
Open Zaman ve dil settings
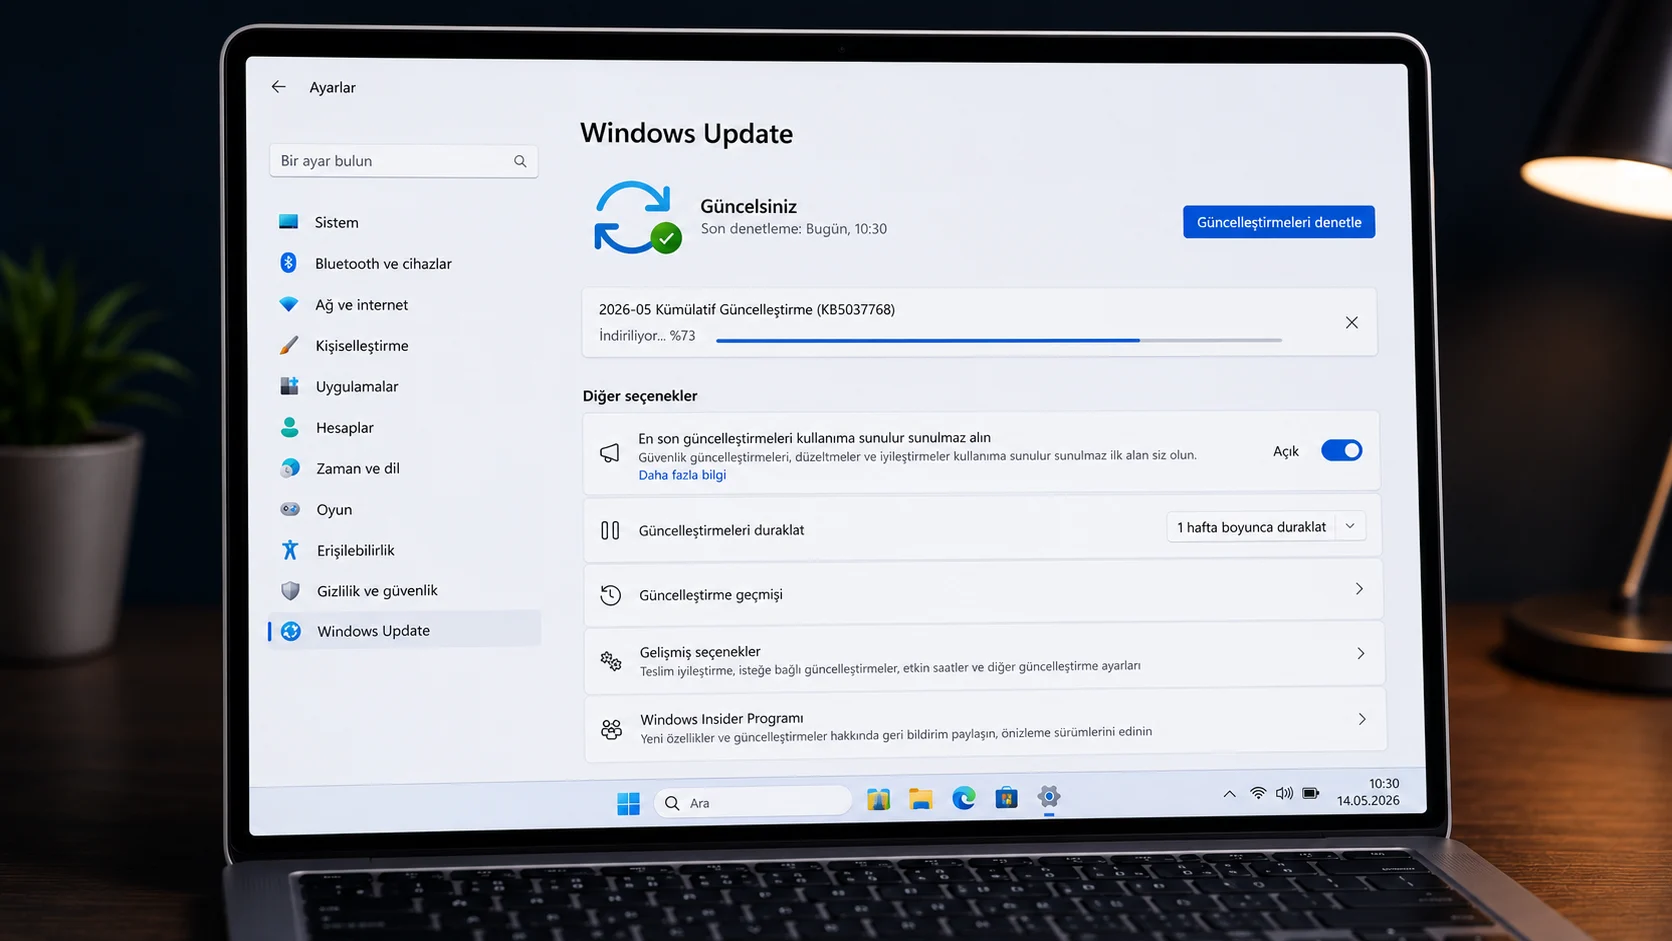[404, 468]
